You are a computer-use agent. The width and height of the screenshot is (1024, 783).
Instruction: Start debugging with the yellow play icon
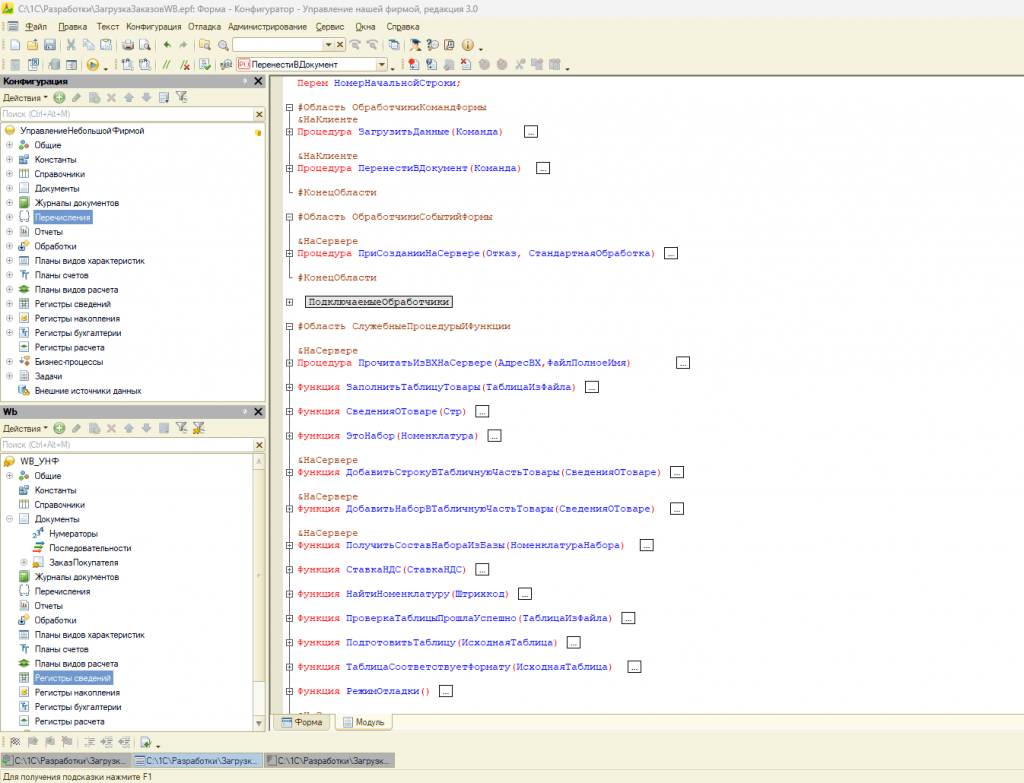click(93, 65)
